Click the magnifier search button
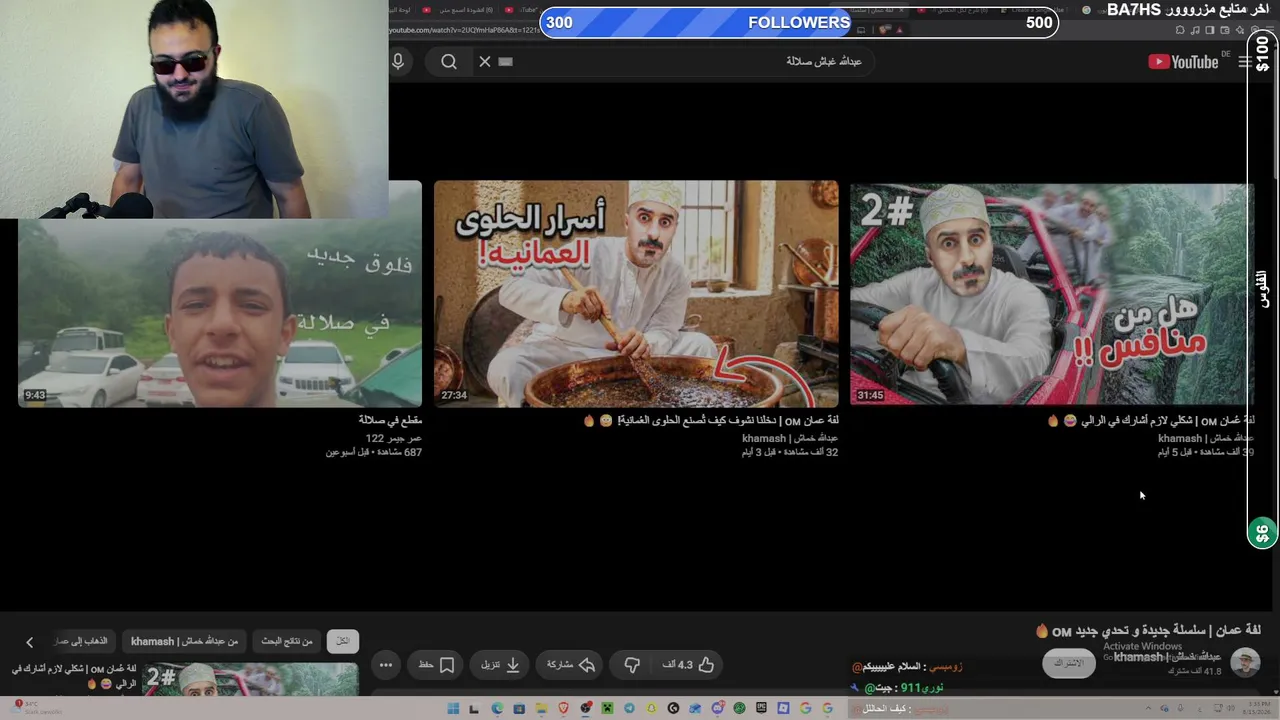 (449, 62)
